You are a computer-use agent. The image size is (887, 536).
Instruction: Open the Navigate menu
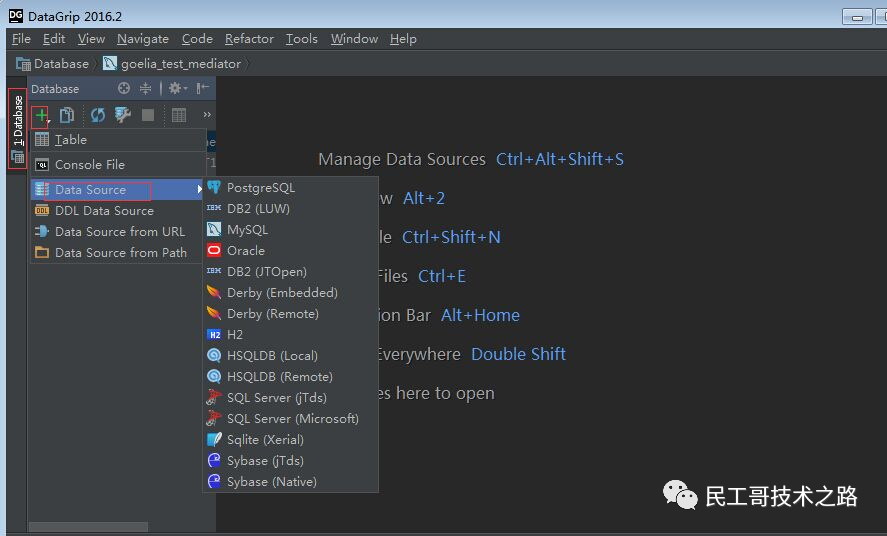143,38
